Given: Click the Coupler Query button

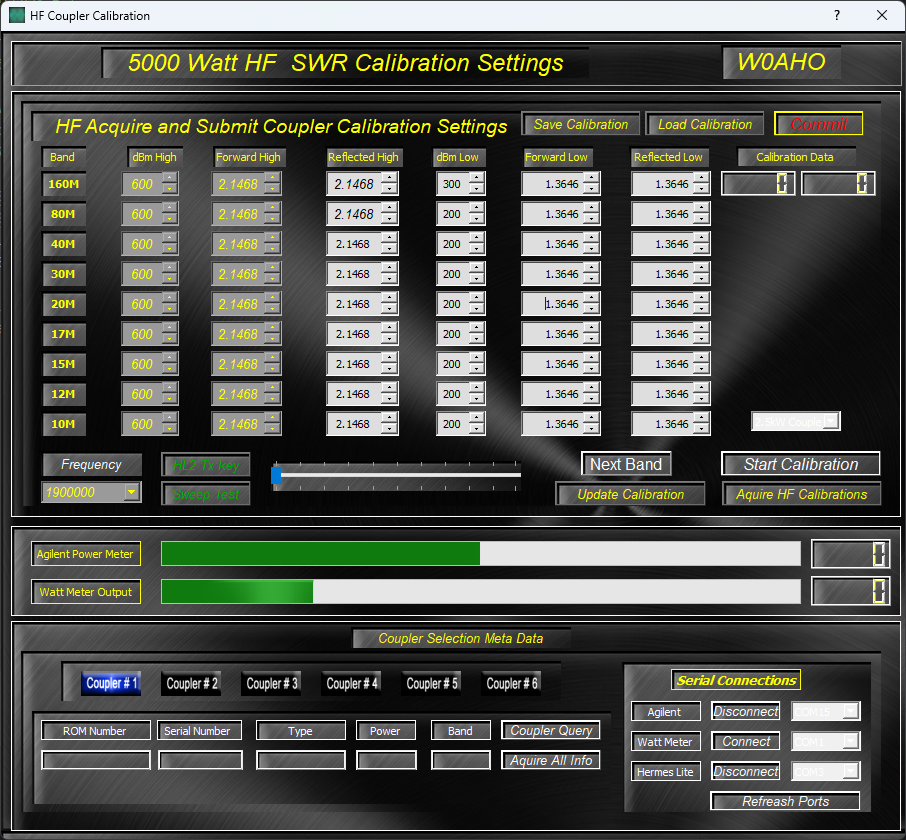Looking at the screenshot, I should pyautogui.click(x=551, y=730).
